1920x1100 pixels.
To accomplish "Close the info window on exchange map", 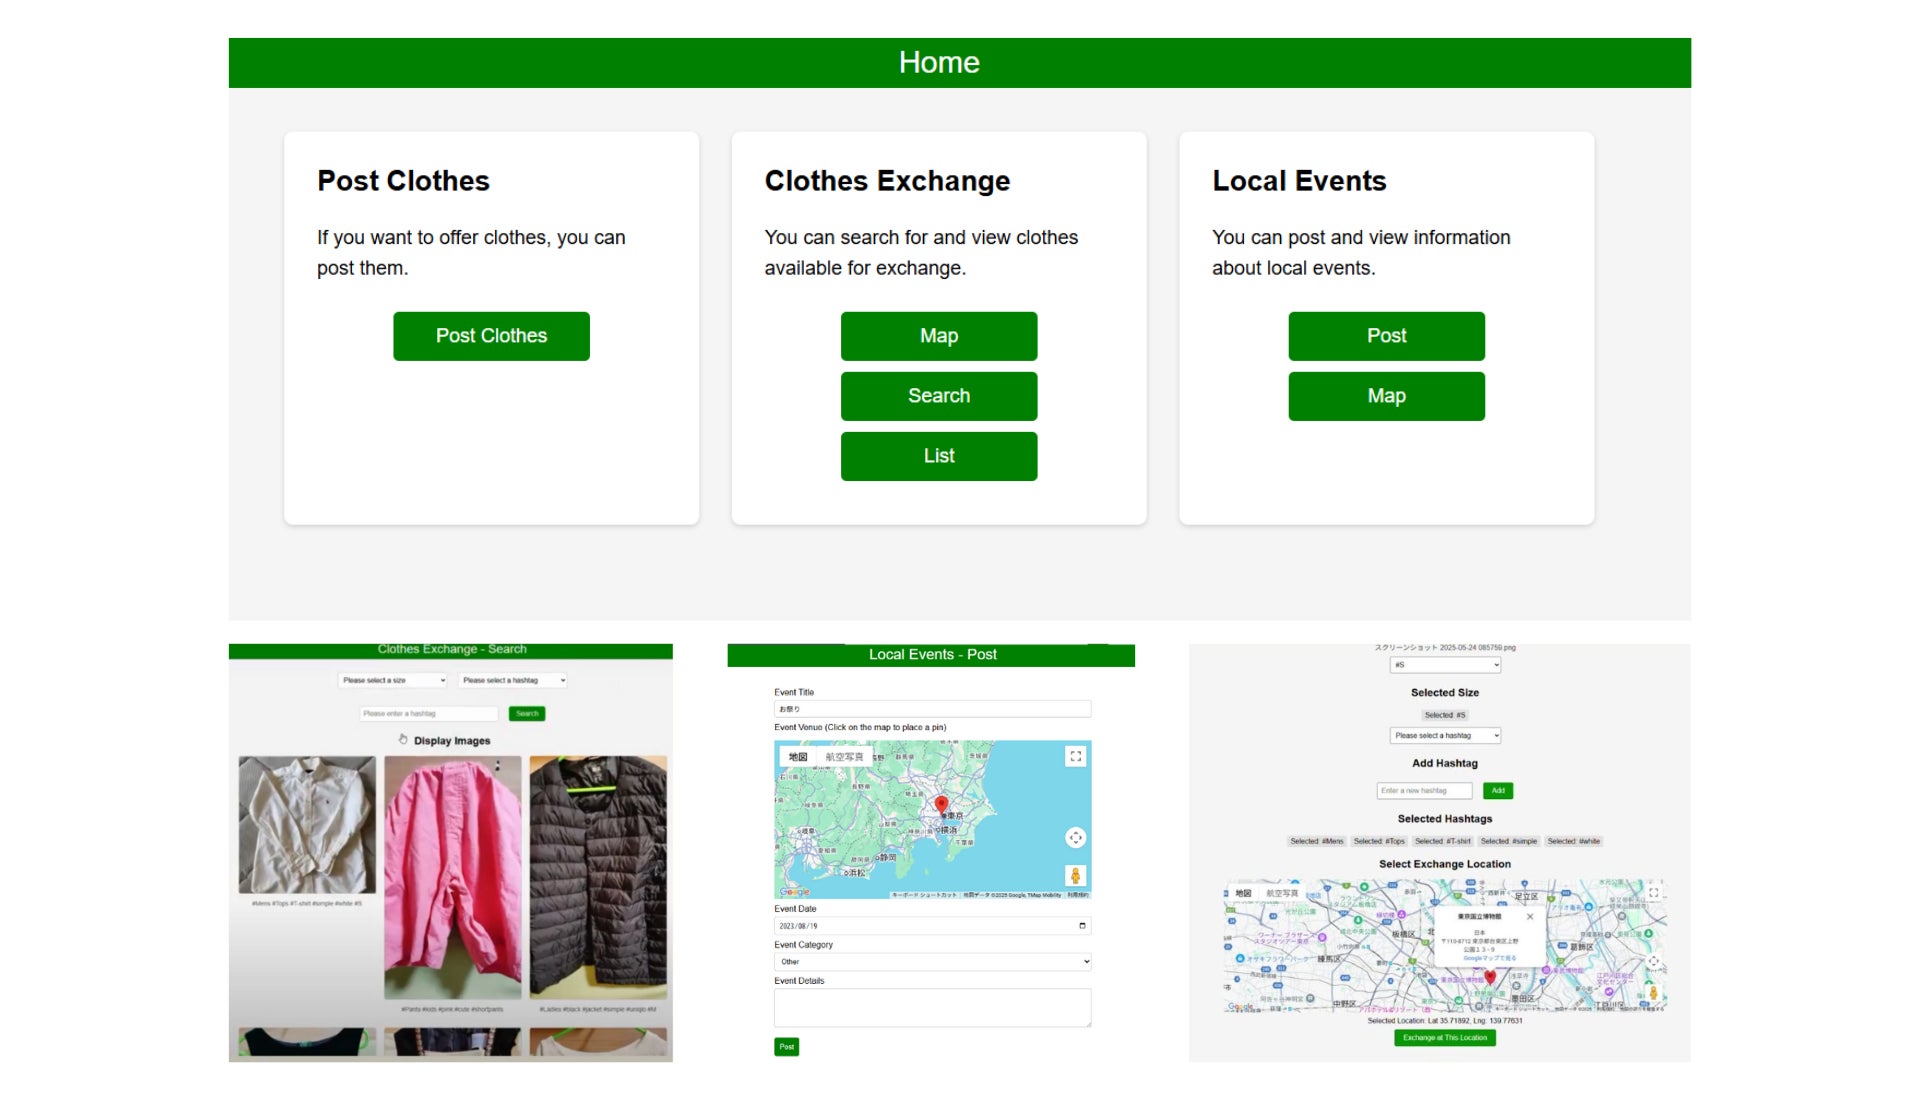I will 1530,916.
